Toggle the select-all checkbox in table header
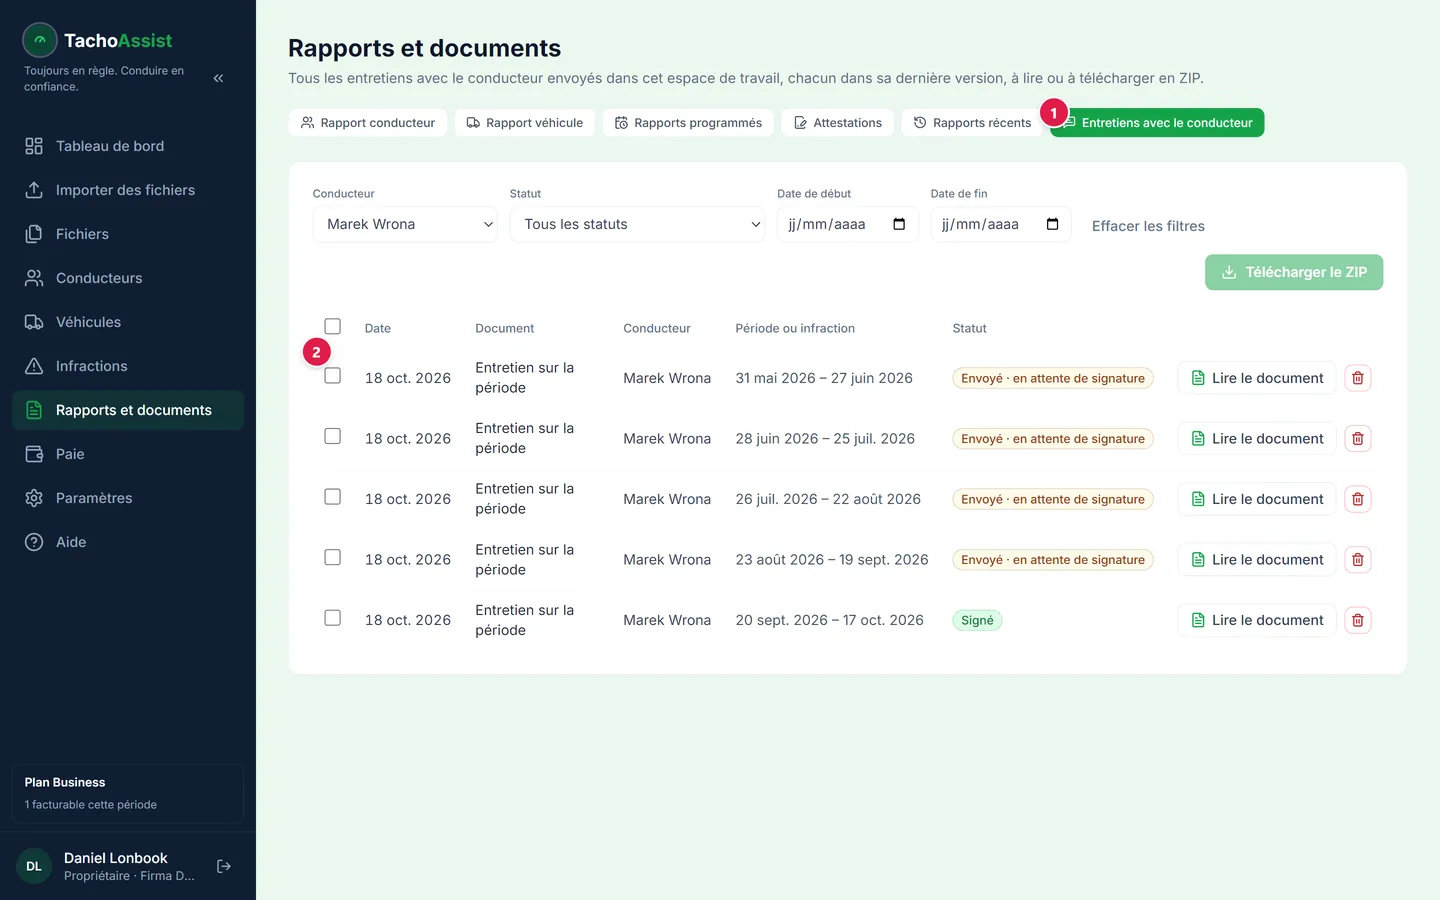Screen dimensions: 1440x900 [333, 326]
